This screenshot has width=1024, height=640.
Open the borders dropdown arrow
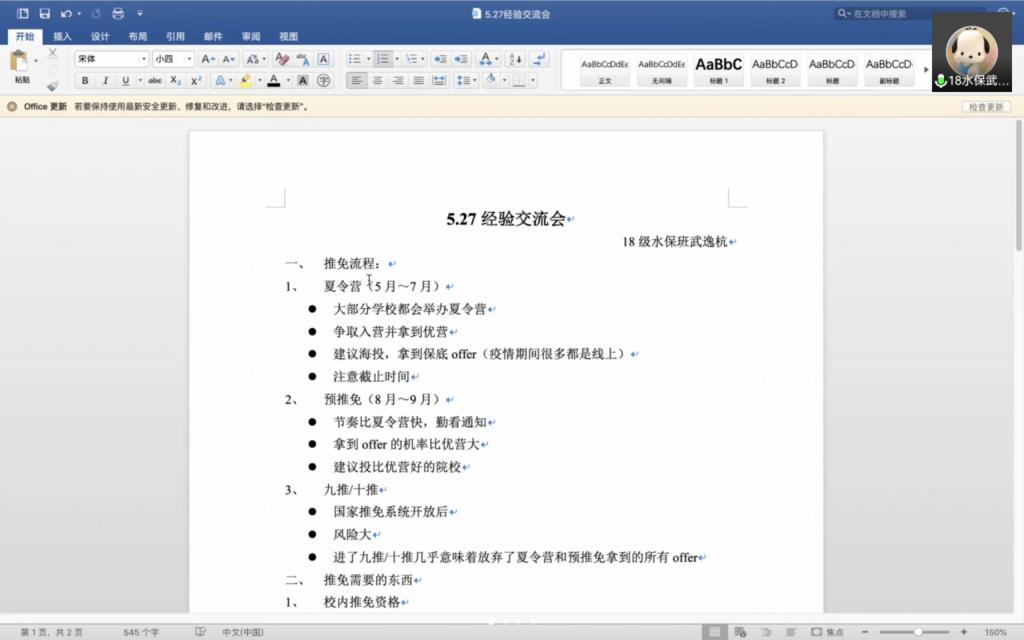pyautogui.click(x=533, y=80)
